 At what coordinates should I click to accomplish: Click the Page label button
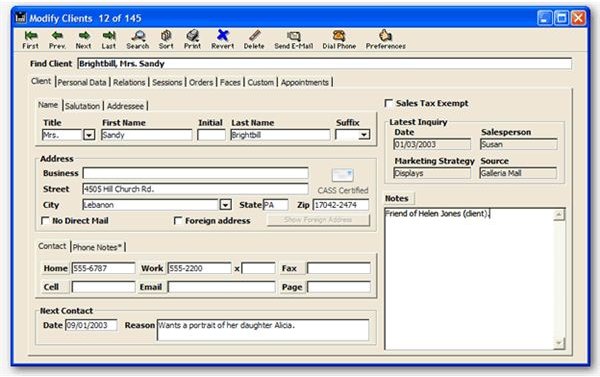[292, 287]
